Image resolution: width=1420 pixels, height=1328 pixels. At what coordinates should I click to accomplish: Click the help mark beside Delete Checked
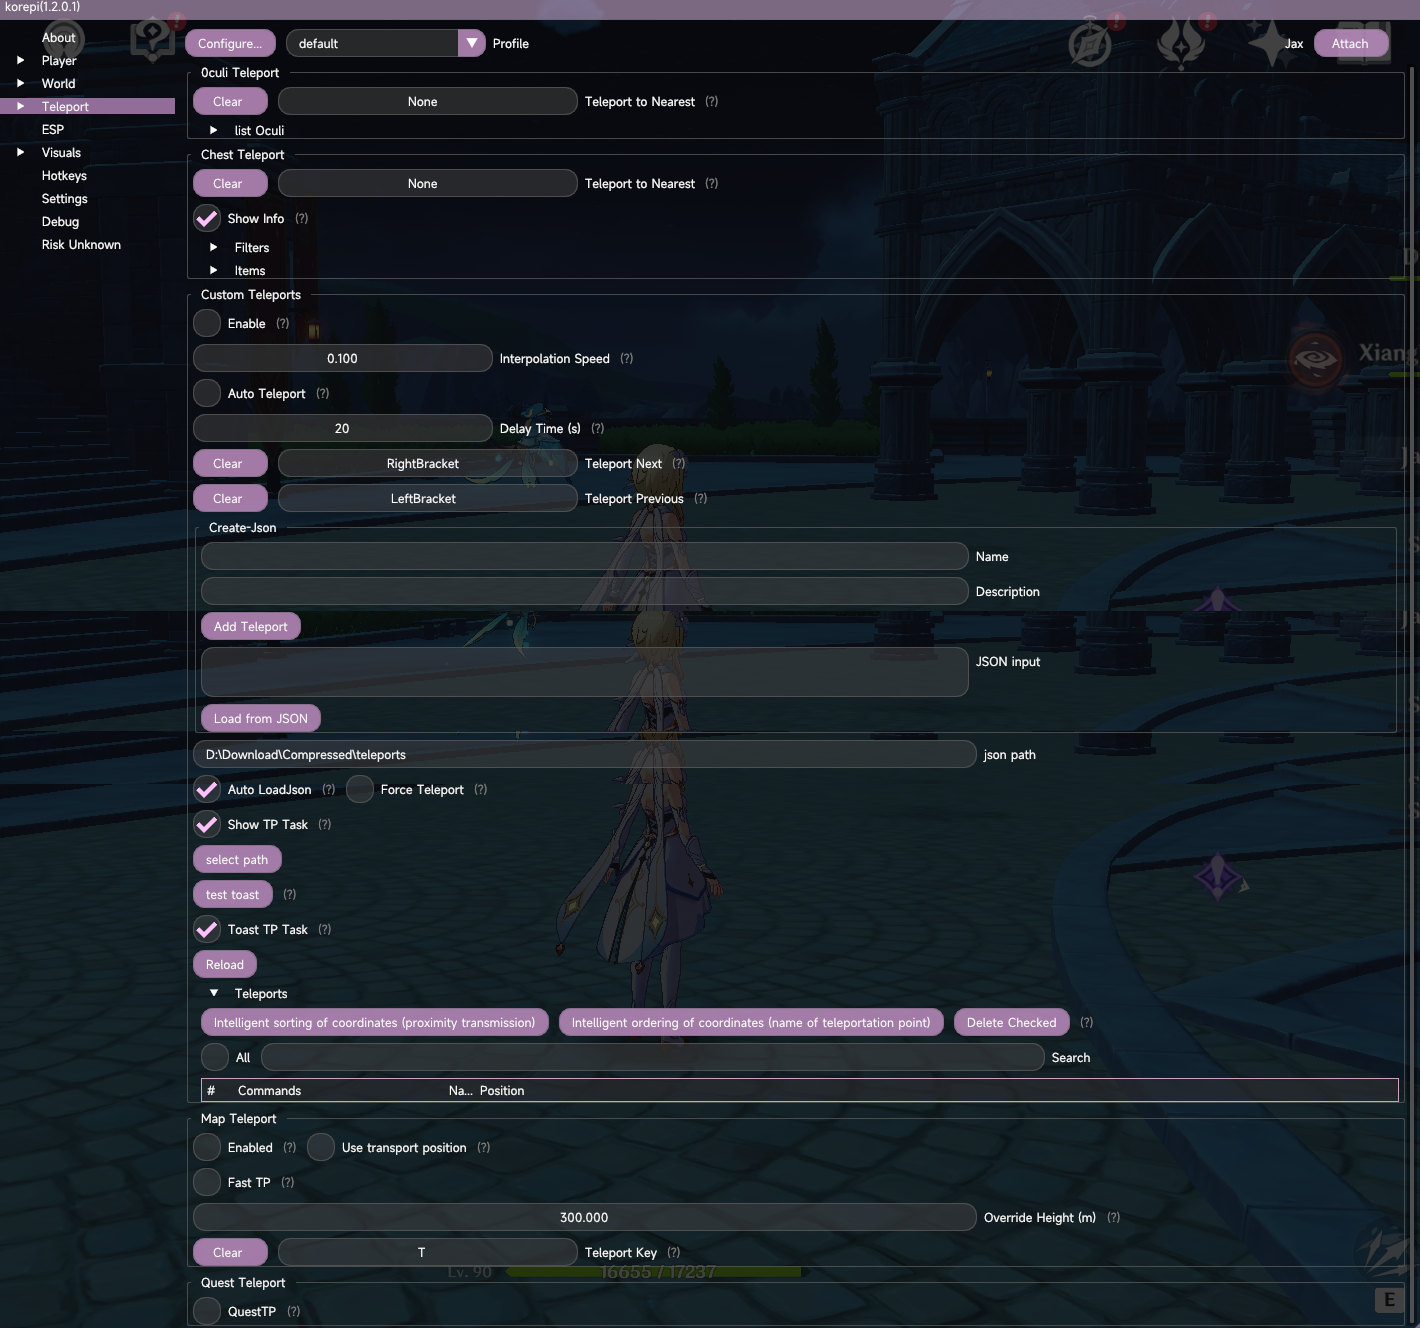1087,1023
